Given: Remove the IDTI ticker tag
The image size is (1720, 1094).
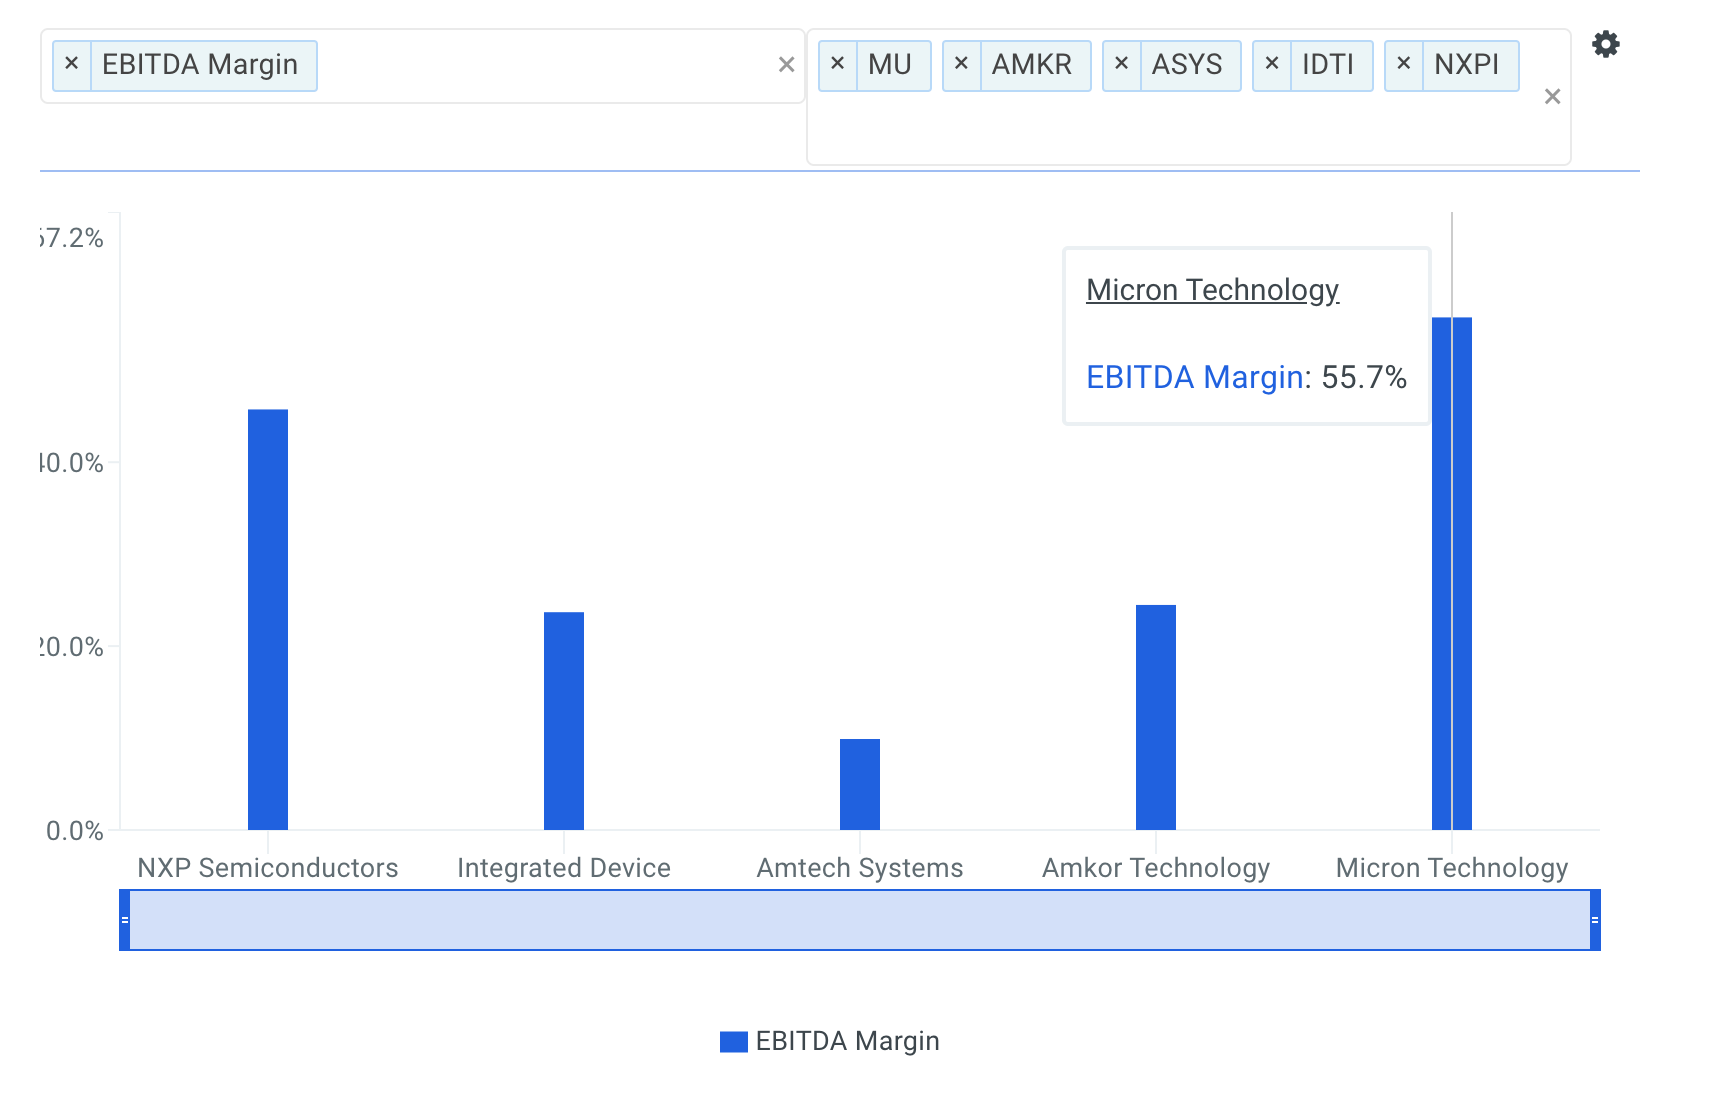Looking at the screenshot, I should click(x=1272, y=65).
